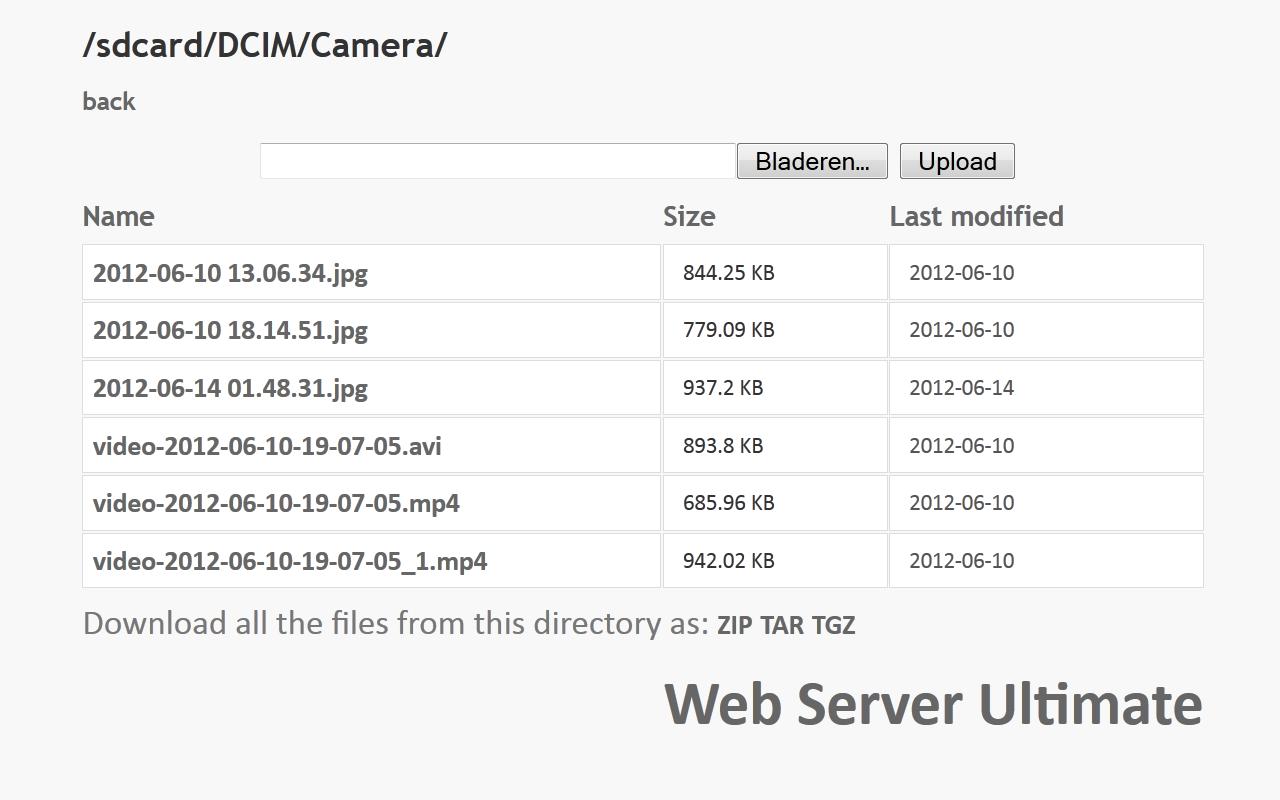Open 2012-06-10 13.06.34.jpg file

(x=230, y=273)
